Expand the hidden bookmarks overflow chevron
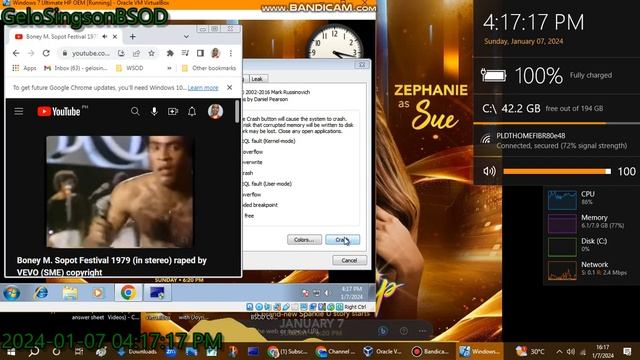 [x=169, y=68]
